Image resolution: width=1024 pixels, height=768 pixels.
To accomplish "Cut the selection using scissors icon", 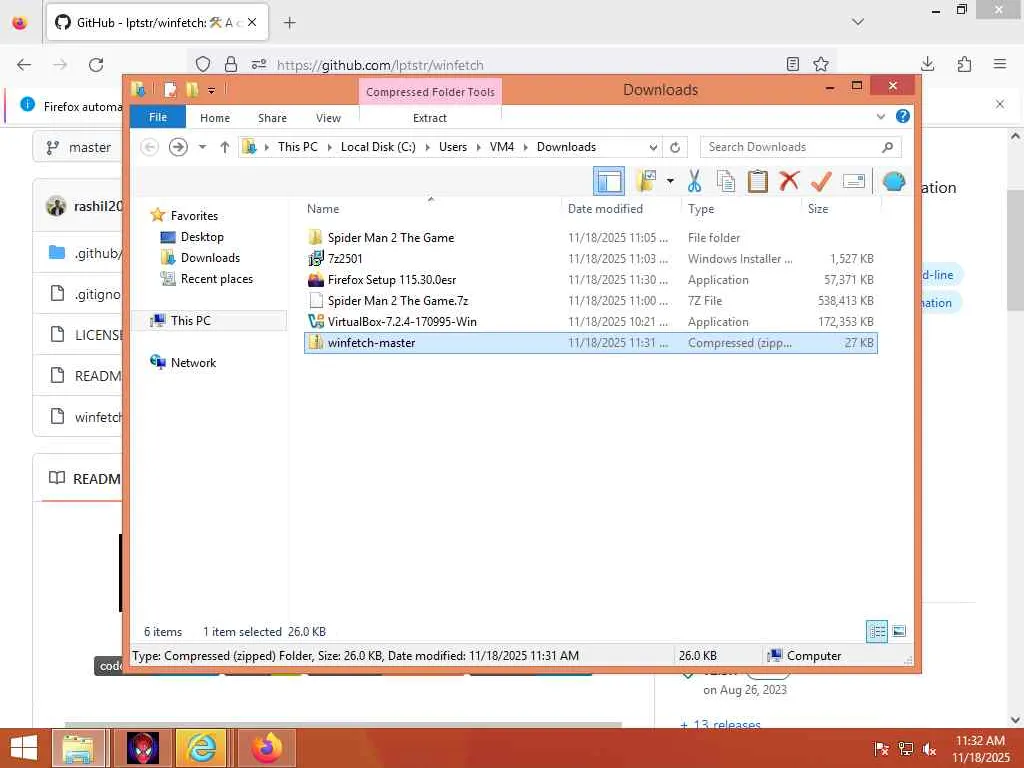I will pos(694,181).
